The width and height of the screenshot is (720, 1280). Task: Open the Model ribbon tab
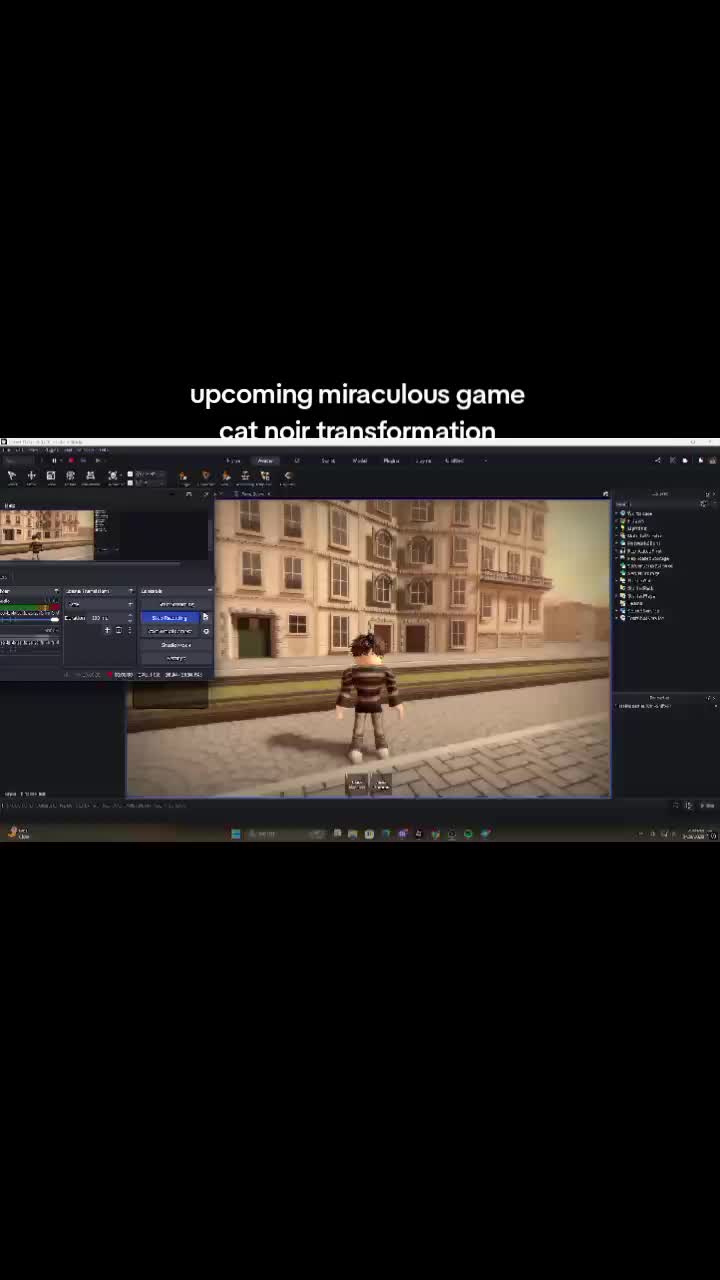point(359,461)
